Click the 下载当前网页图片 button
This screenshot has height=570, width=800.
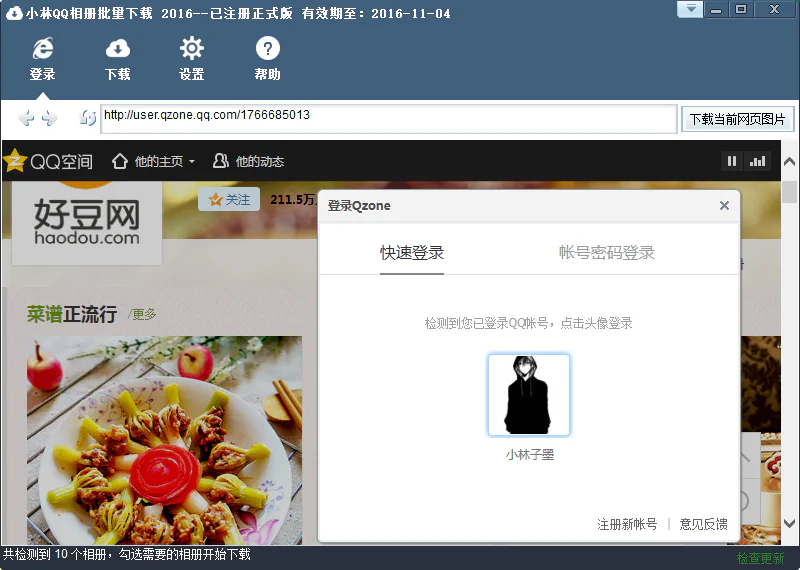(x=738, y=119)
